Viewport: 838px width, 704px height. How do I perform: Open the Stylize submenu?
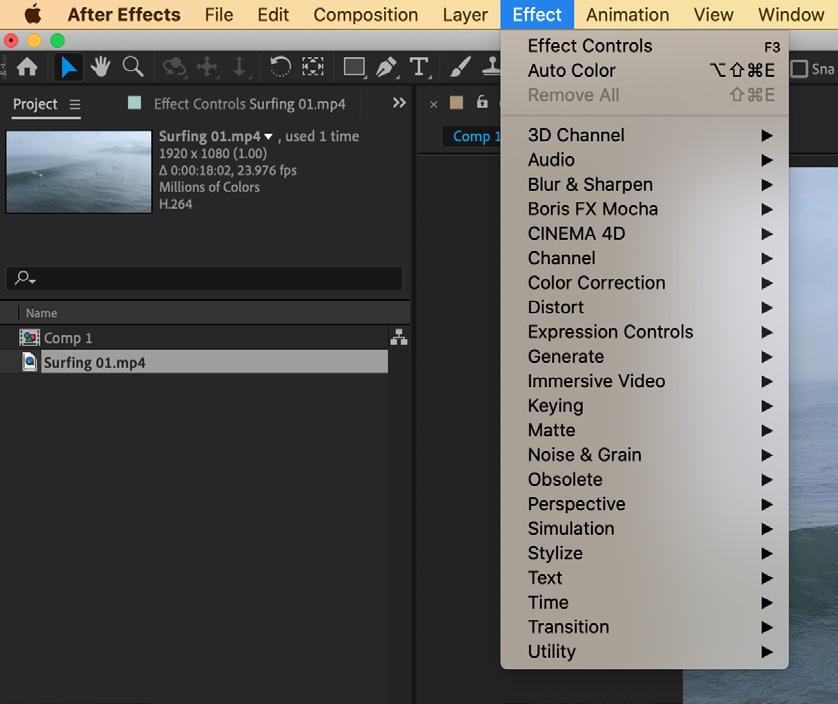(645, 553)
